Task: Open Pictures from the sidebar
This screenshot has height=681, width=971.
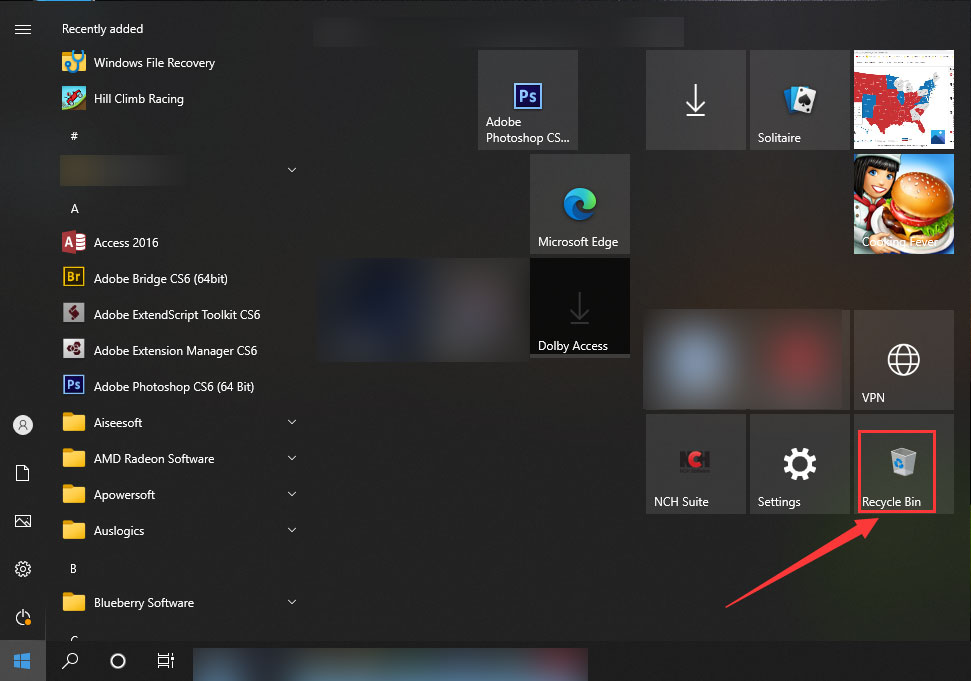Action: tap(23, 521)
